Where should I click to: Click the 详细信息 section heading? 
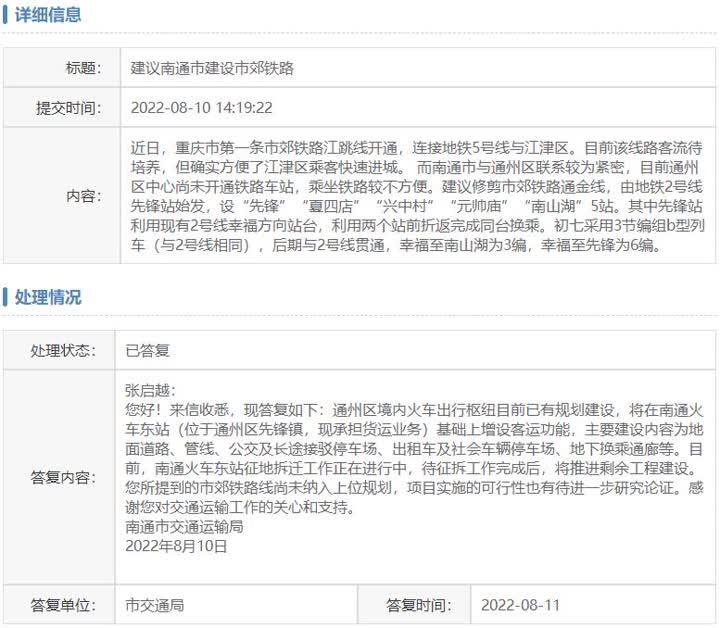click(x=48, y=15)
